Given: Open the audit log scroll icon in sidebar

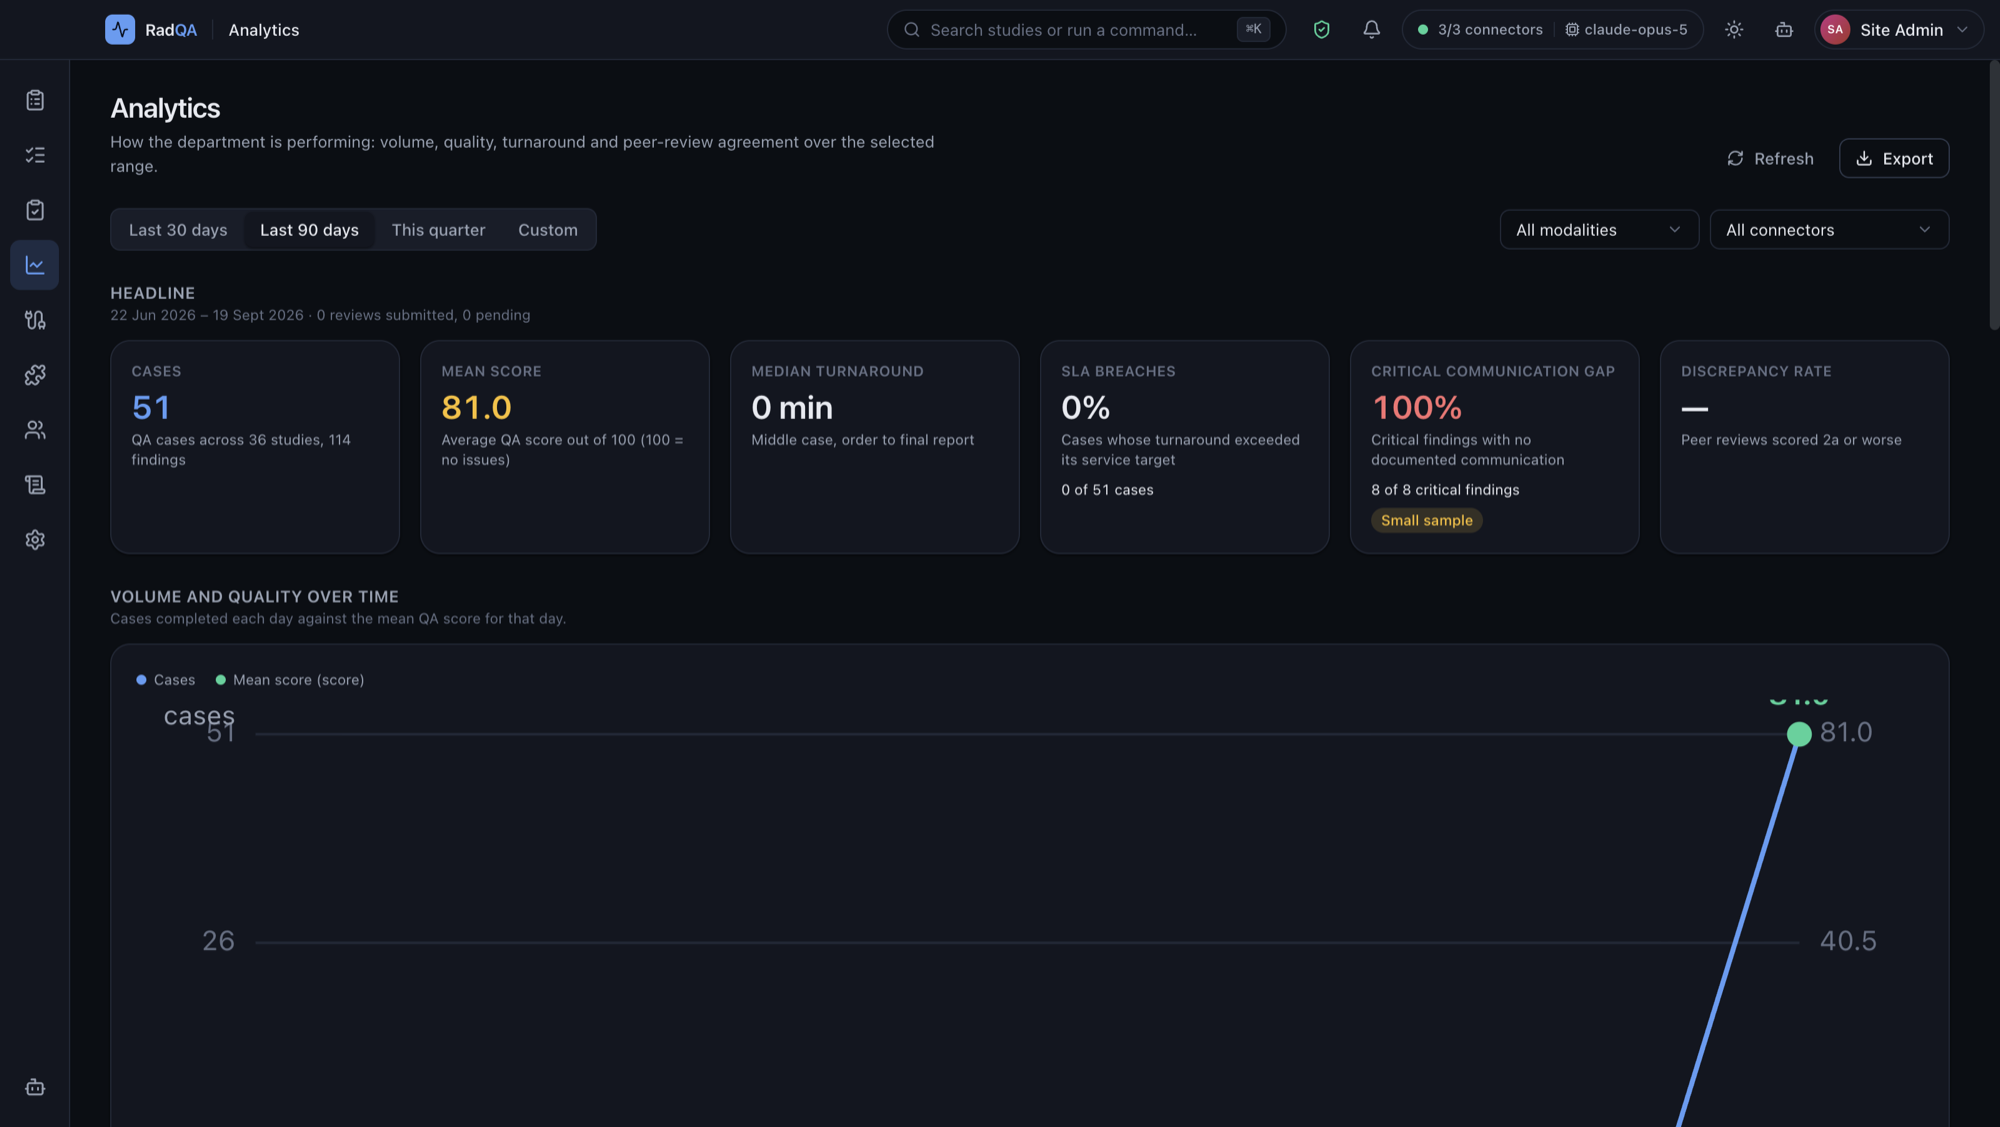Looking at the screenshot, I should point(35,485).
